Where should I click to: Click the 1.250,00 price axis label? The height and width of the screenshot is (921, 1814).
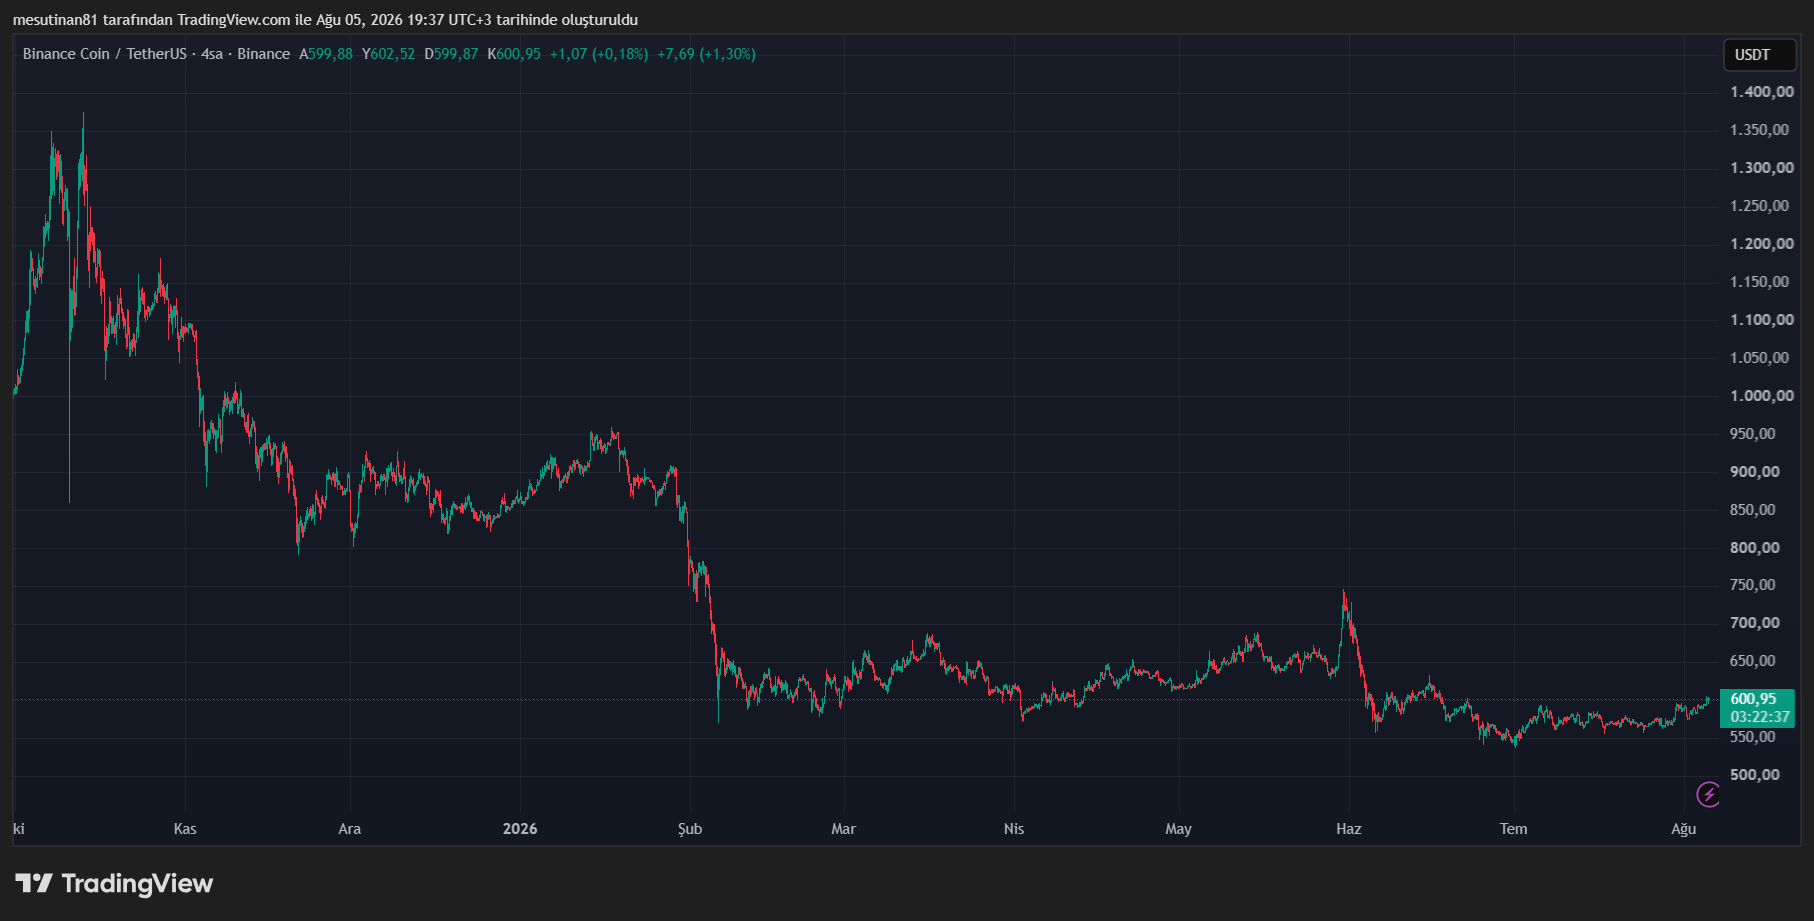(x=1760, y=206)
